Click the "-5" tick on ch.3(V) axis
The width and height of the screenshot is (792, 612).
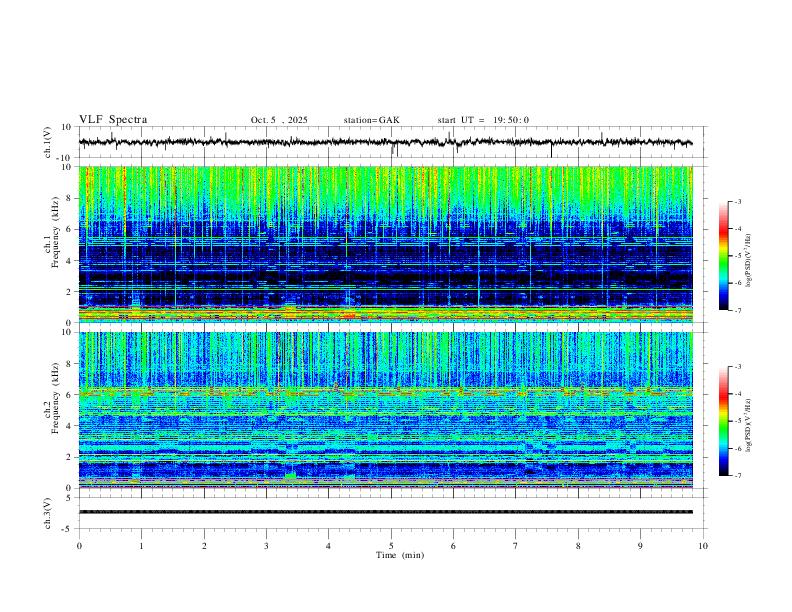point(68,529)
